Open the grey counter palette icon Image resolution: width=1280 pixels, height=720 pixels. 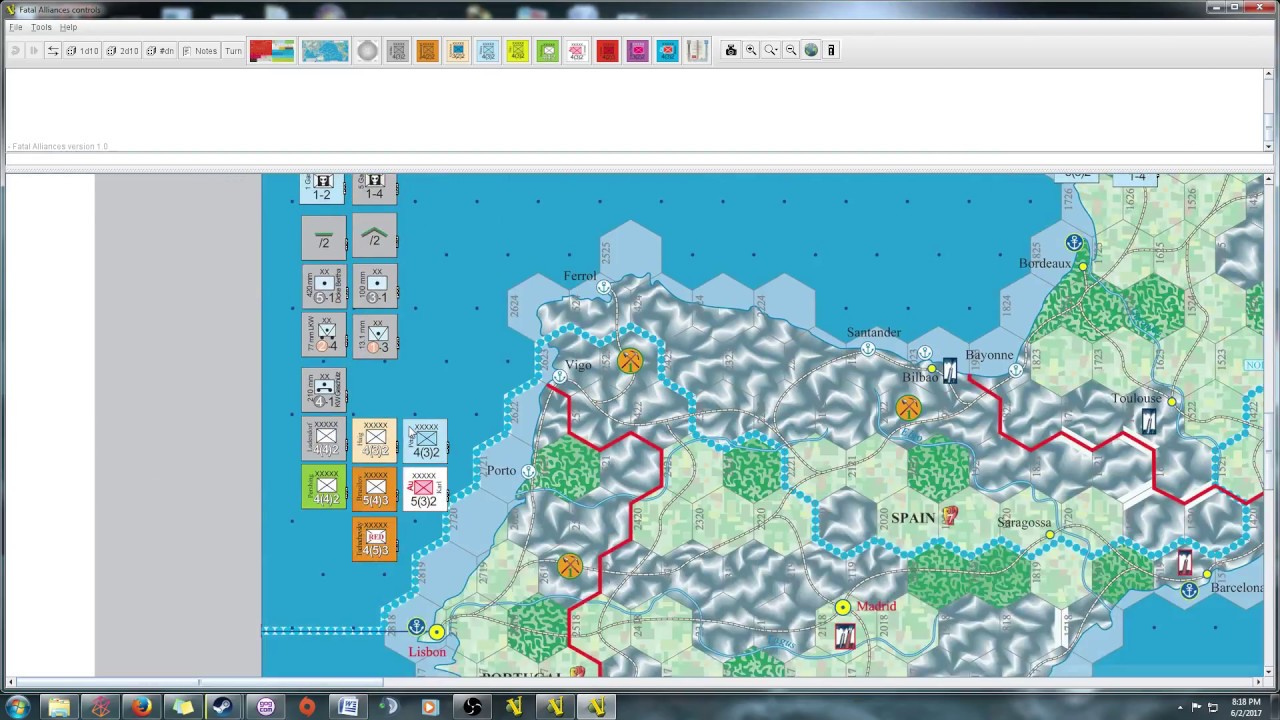pos(397,50)
